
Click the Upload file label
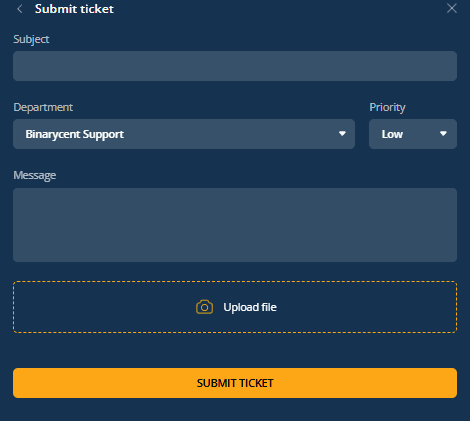click(250, 307)
